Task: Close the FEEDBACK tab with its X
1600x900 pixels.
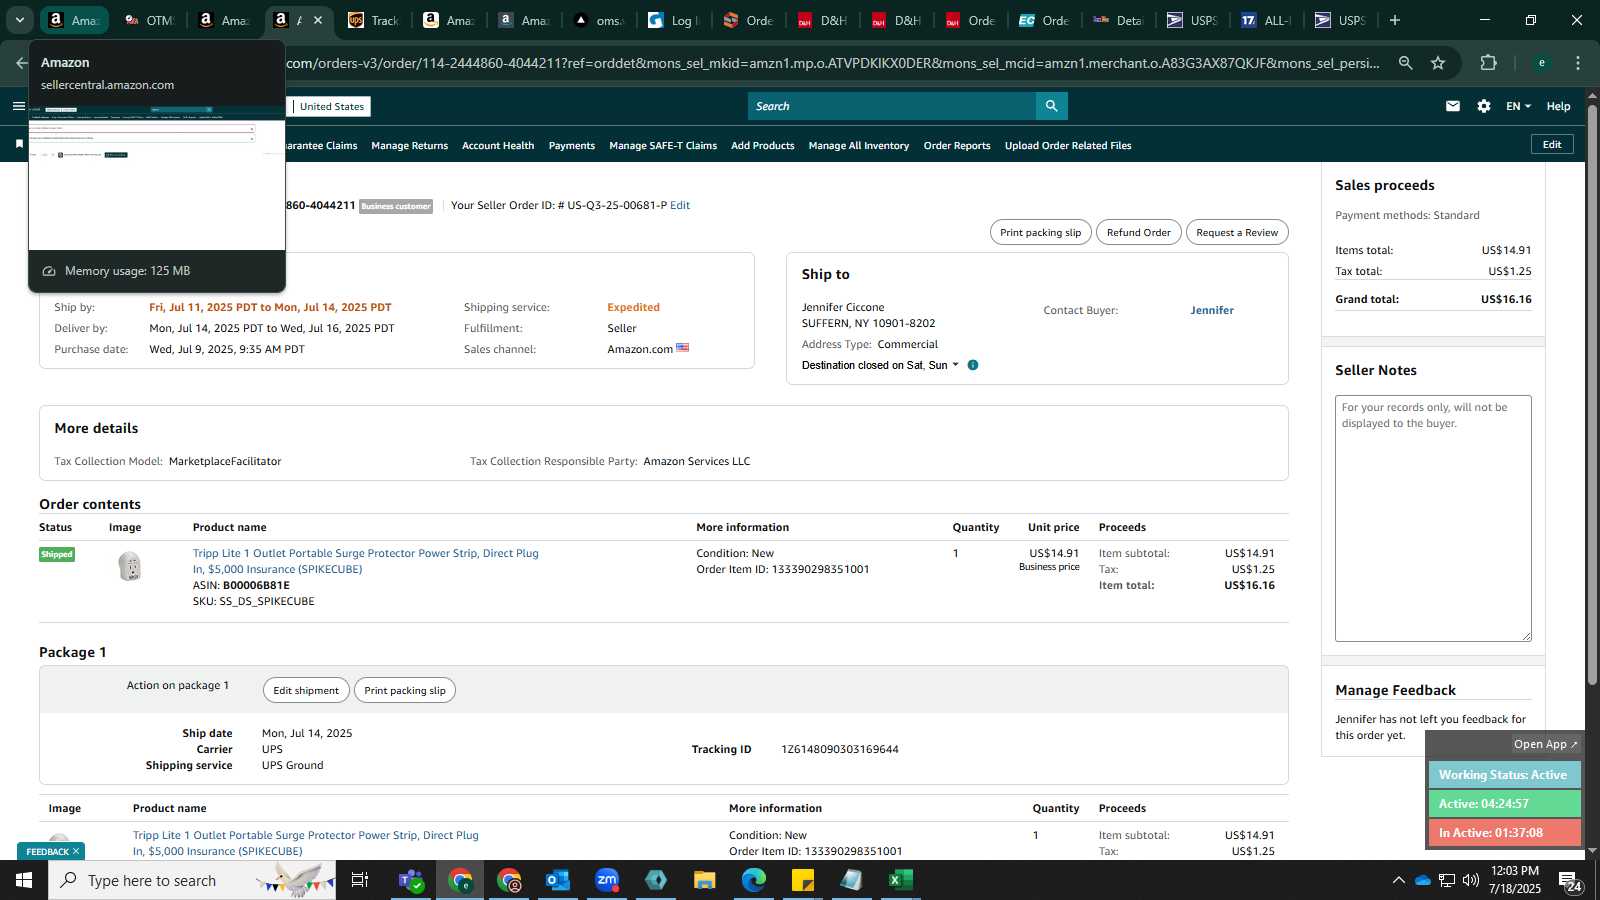Action: (76, 852)
